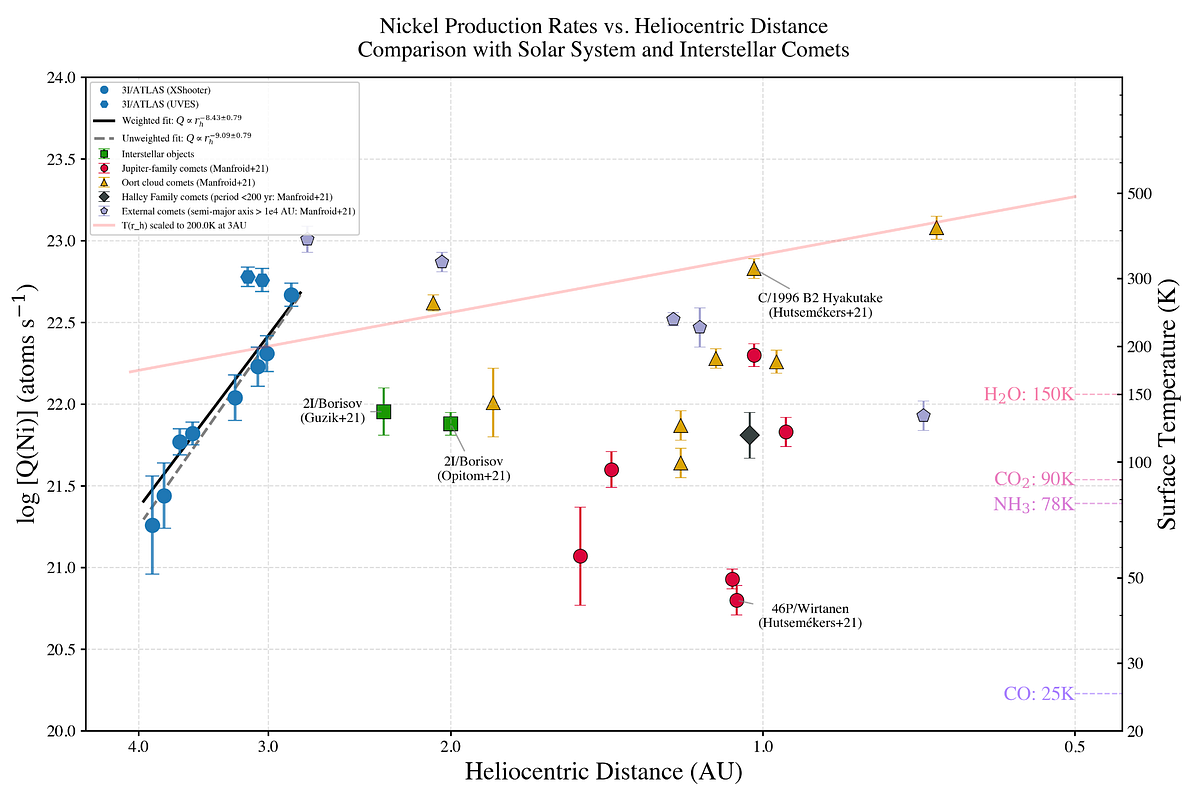The image size is (1200, 796).
Task: Click the 2I/Borisov (Opitom+21) label
Action: [x=473, y=469]
